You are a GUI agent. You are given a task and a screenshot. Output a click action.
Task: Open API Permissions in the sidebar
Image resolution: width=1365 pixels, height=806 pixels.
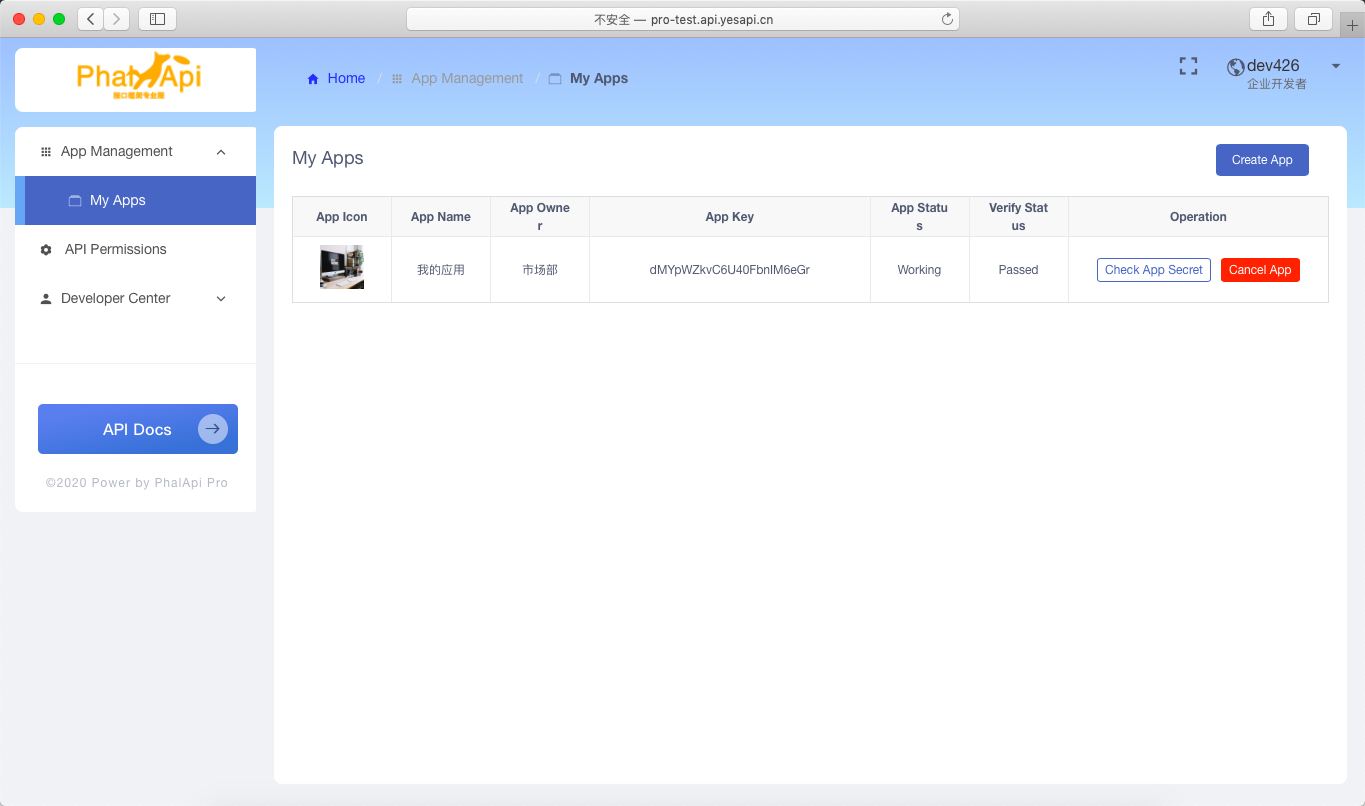pyautogui.click(x=115, y=249)
